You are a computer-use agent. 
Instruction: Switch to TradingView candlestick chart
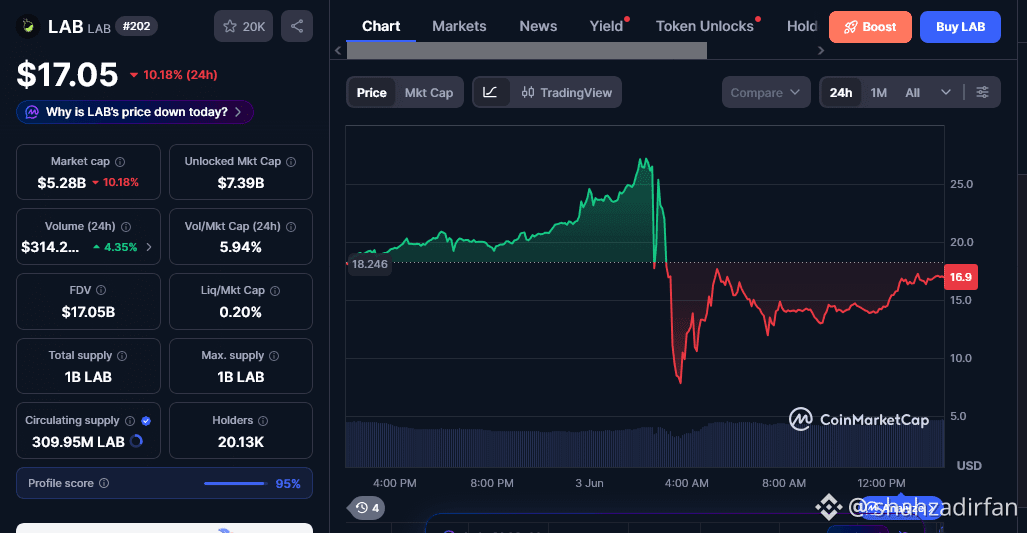point(567,92)
